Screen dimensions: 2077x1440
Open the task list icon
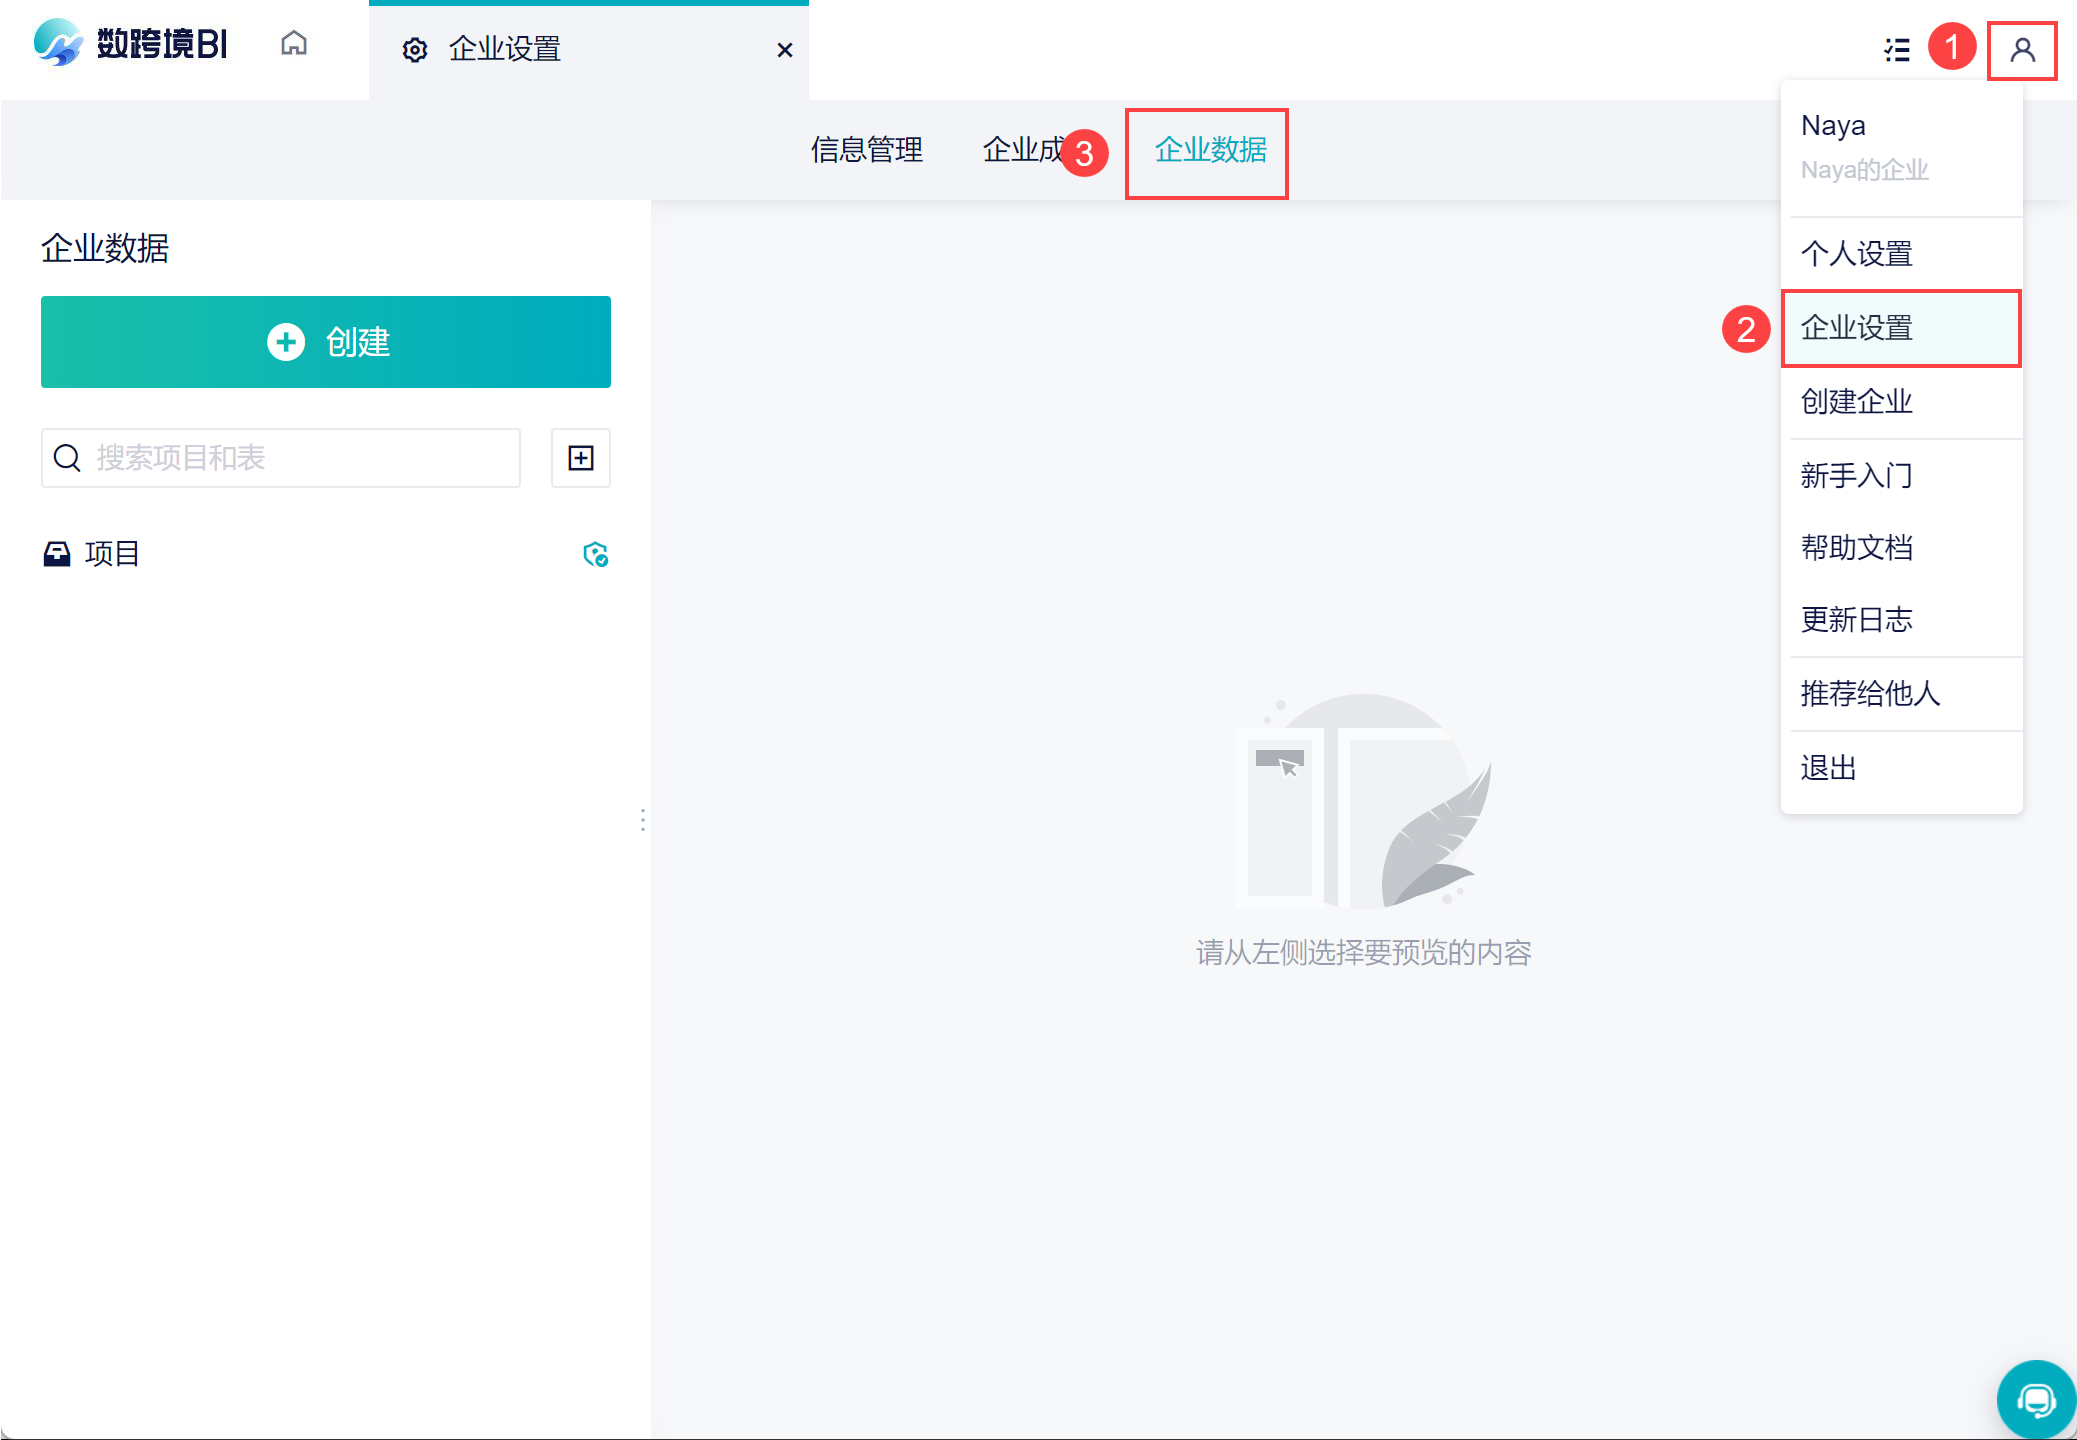(x=1896, y=50)
